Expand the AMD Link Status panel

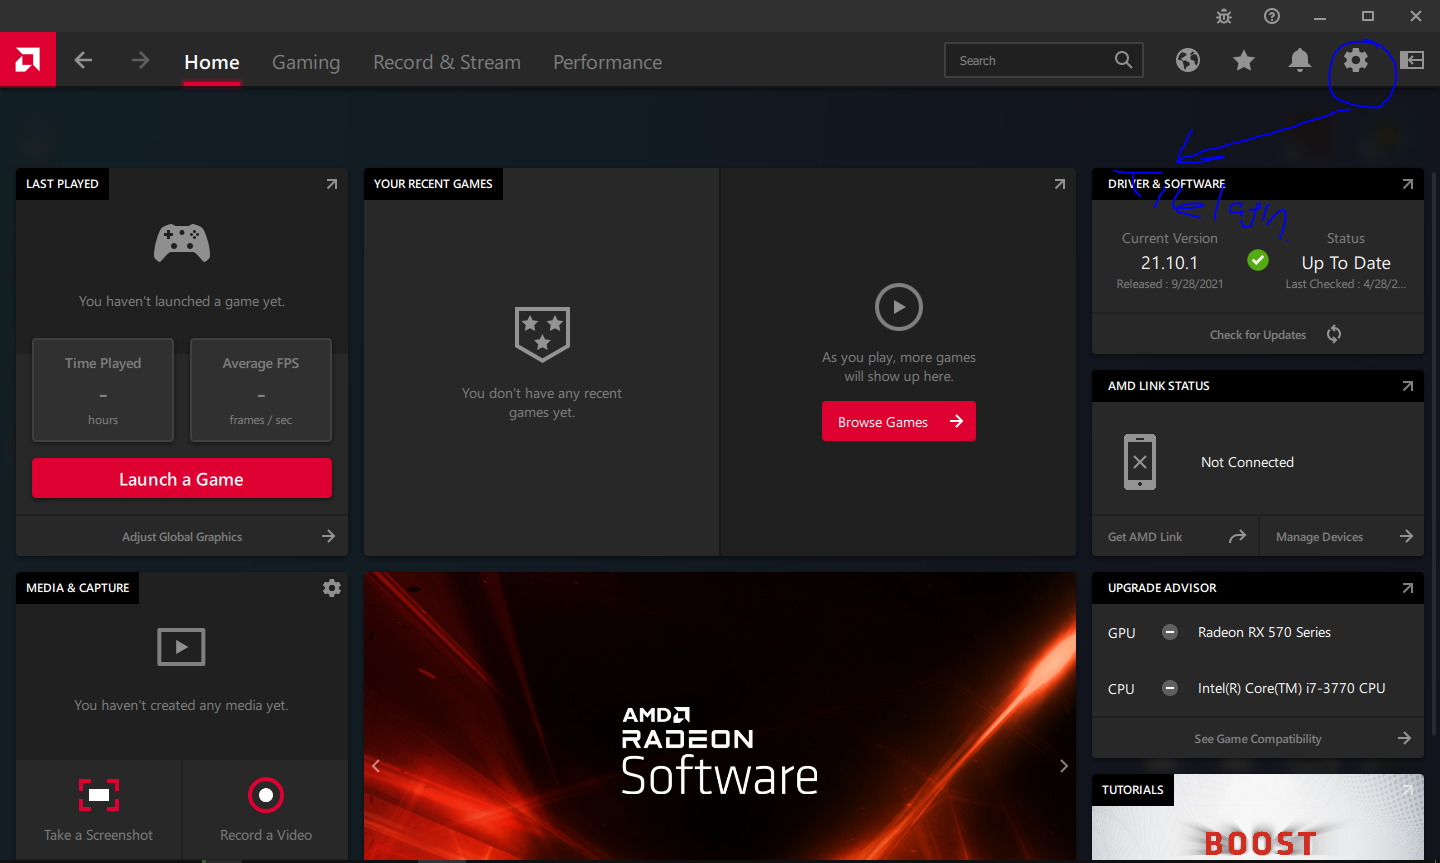click(x=1408, y=386)
